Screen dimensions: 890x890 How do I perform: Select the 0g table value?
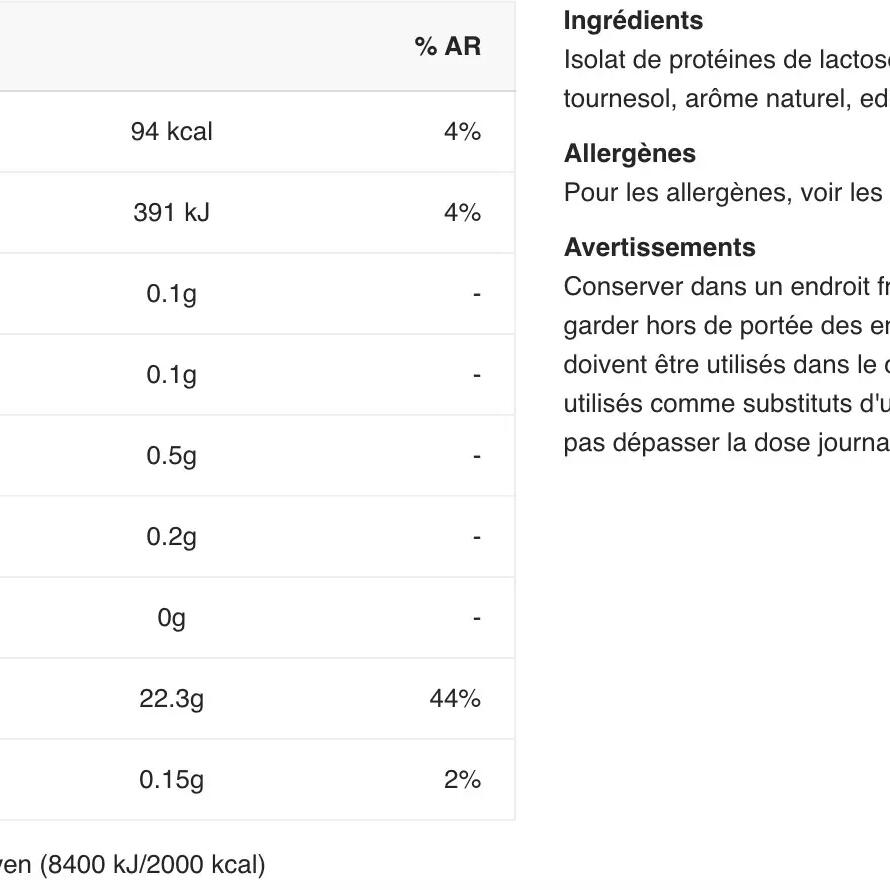(x=171, y=618)
